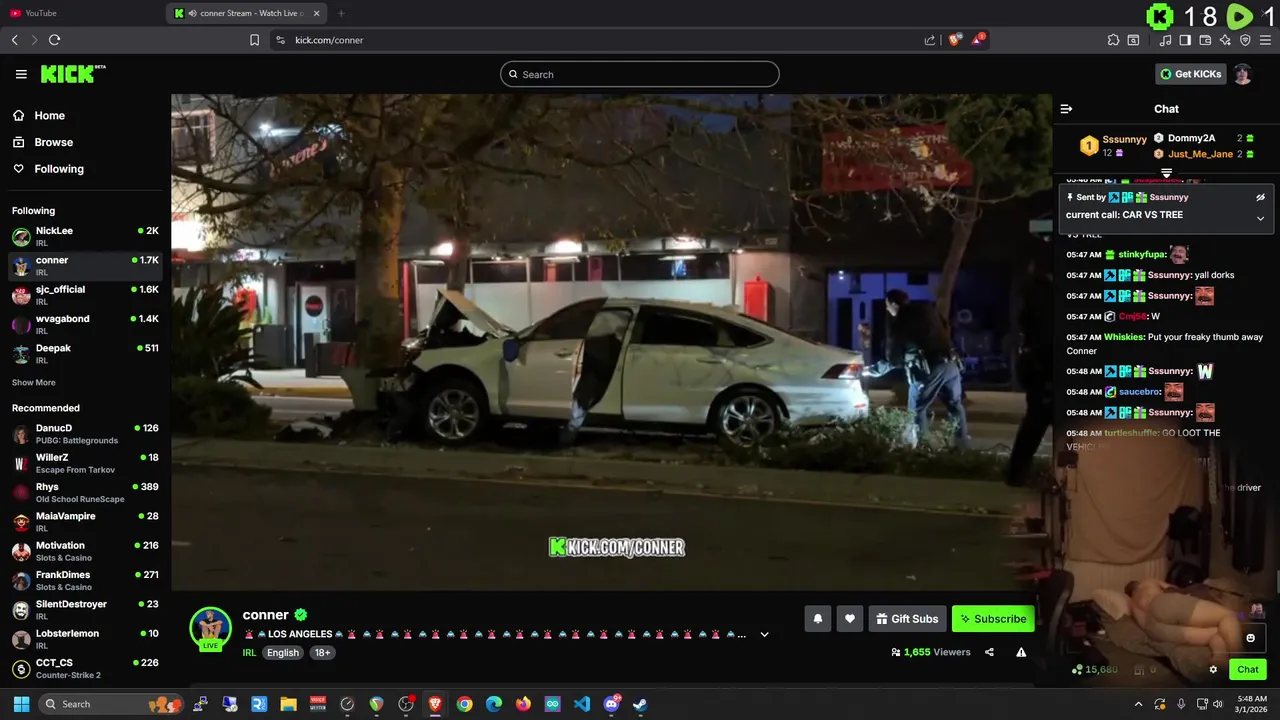1280x720 pixels.
Task: Collapse the pinned message chevron
Action: tap(1260, 218)
